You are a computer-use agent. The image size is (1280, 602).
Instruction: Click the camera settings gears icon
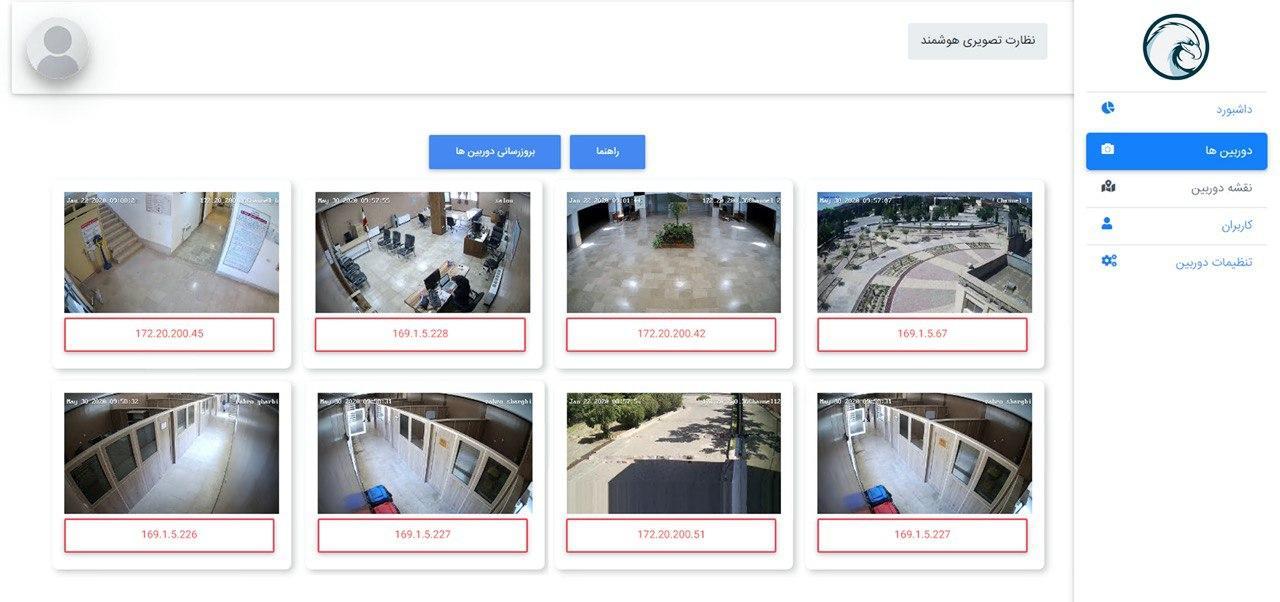(x=1108, y=261)
